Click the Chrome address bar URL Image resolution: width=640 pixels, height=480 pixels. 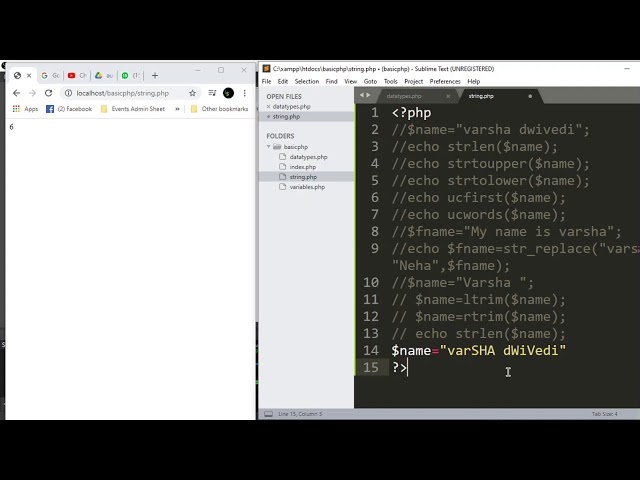point(122,93)
